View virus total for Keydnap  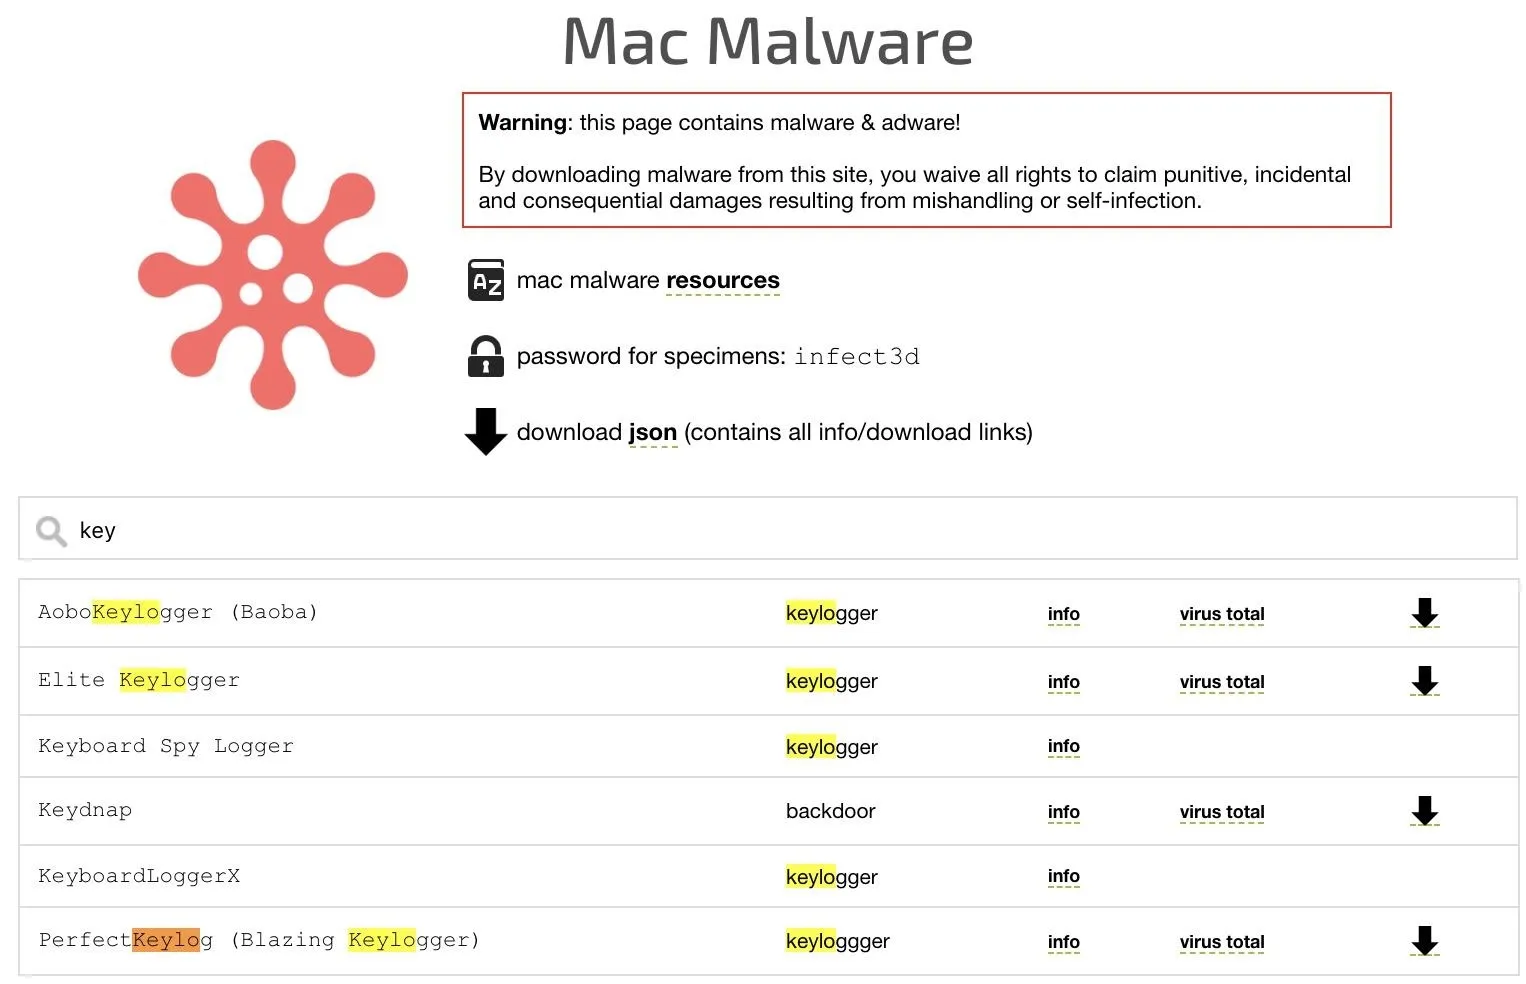[x=1221, y=812]
